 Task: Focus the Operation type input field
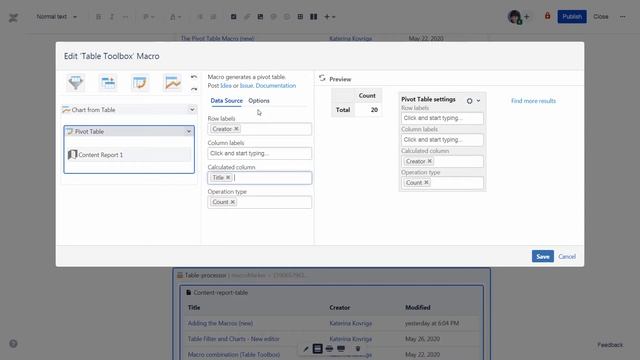tap(260, 202)
